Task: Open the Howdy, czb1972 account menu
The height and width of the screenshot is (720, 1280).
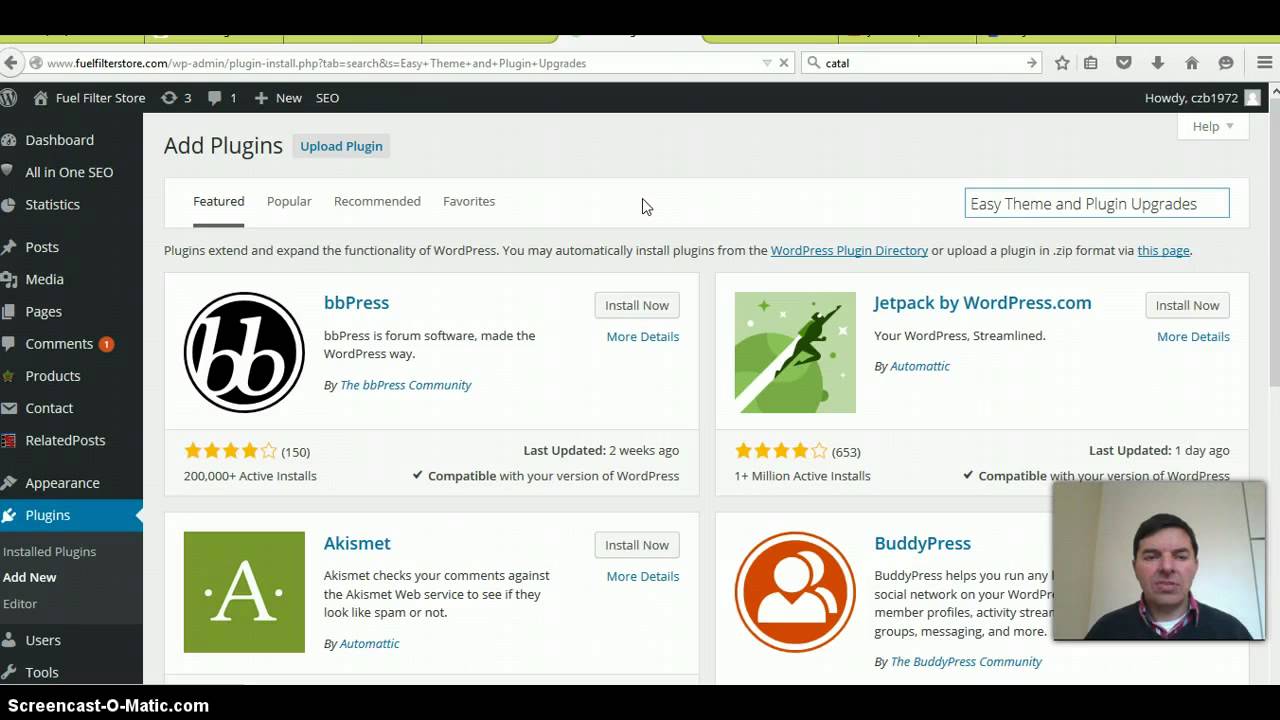Action: point(1203,98)
